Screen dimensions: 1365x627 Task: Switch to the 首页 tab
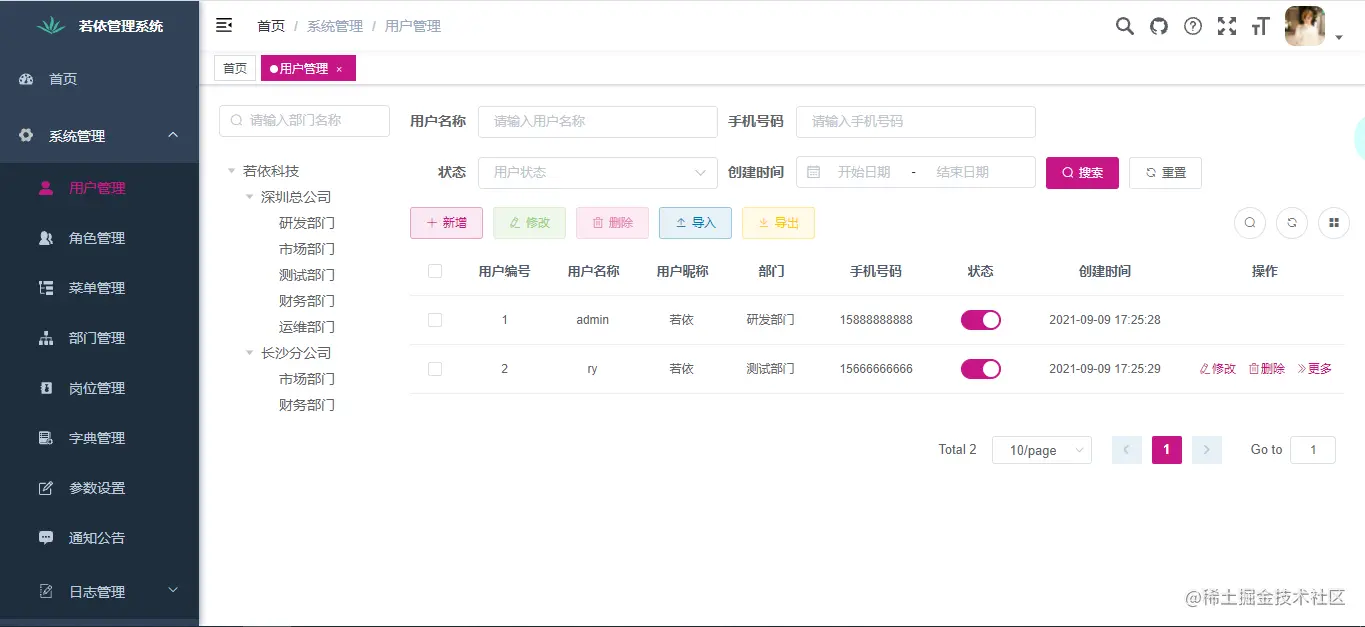click(x=235, y=68)
